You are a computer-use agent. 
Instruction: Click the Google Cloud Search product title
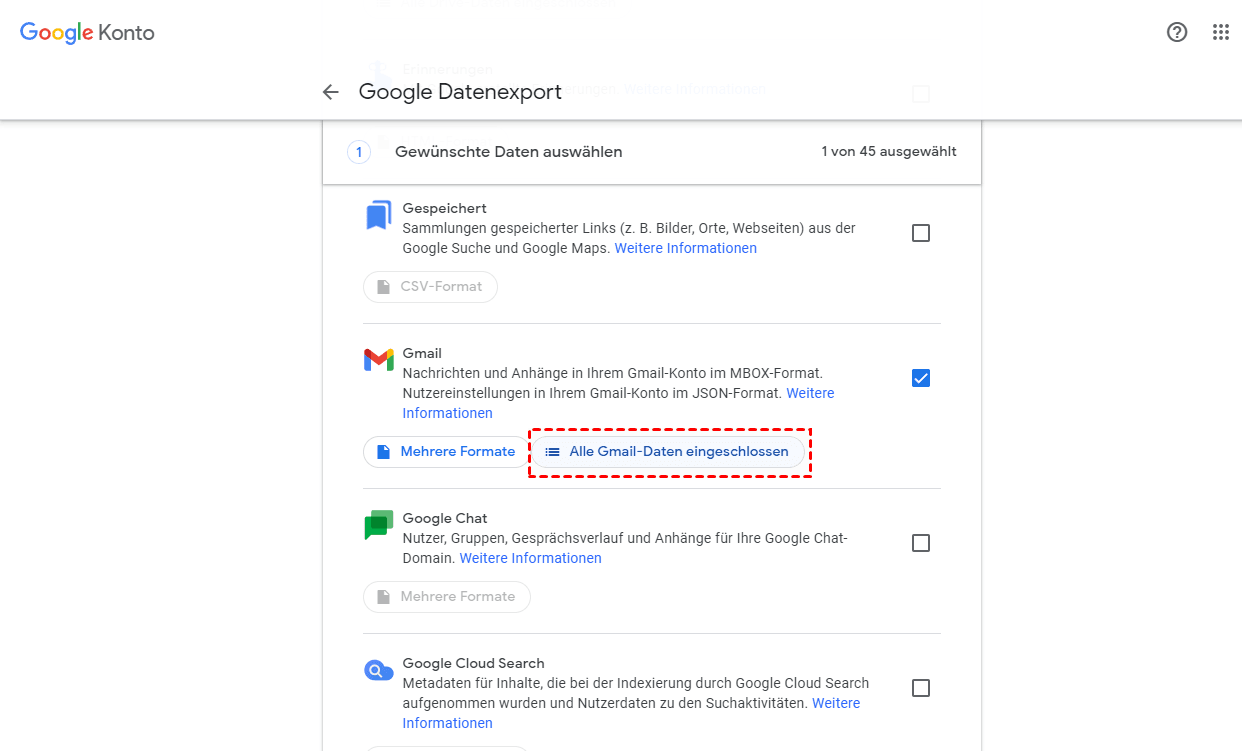[473, 663]
